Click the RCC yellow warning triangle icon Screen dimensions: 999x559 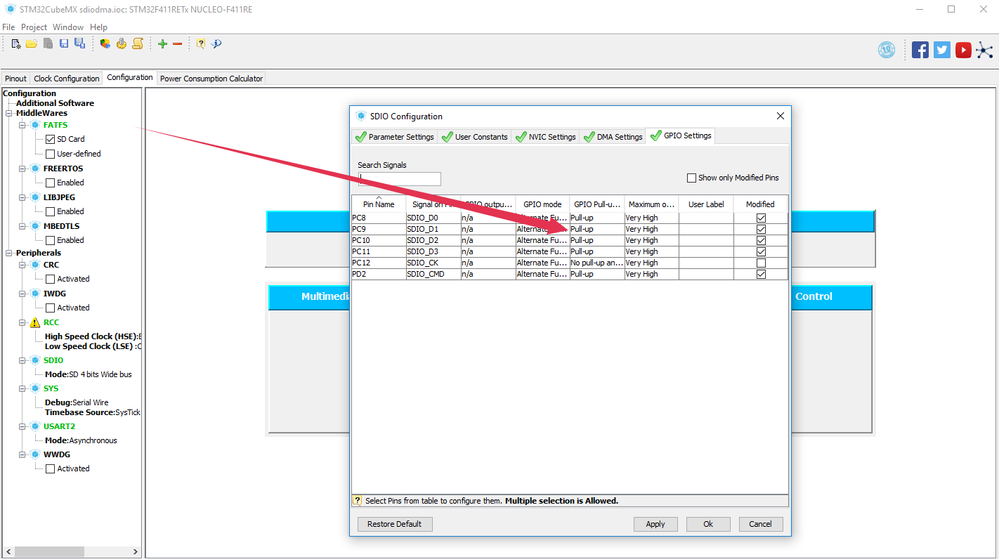point(35,323)
